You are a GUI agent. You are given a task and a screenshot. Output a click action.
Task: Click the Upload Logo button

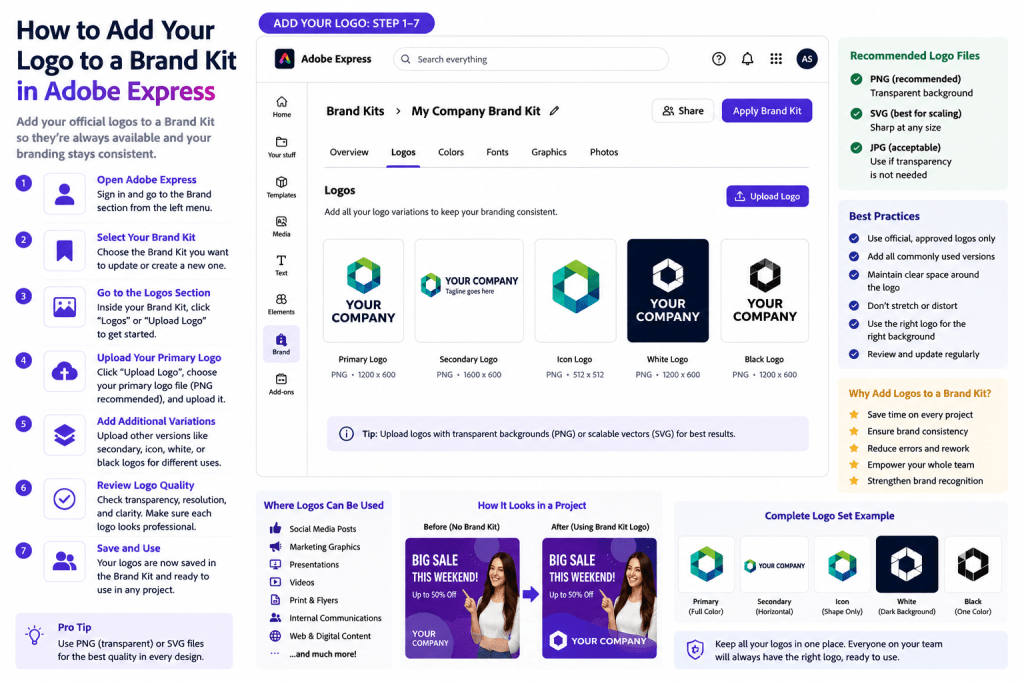coord(767,196)
